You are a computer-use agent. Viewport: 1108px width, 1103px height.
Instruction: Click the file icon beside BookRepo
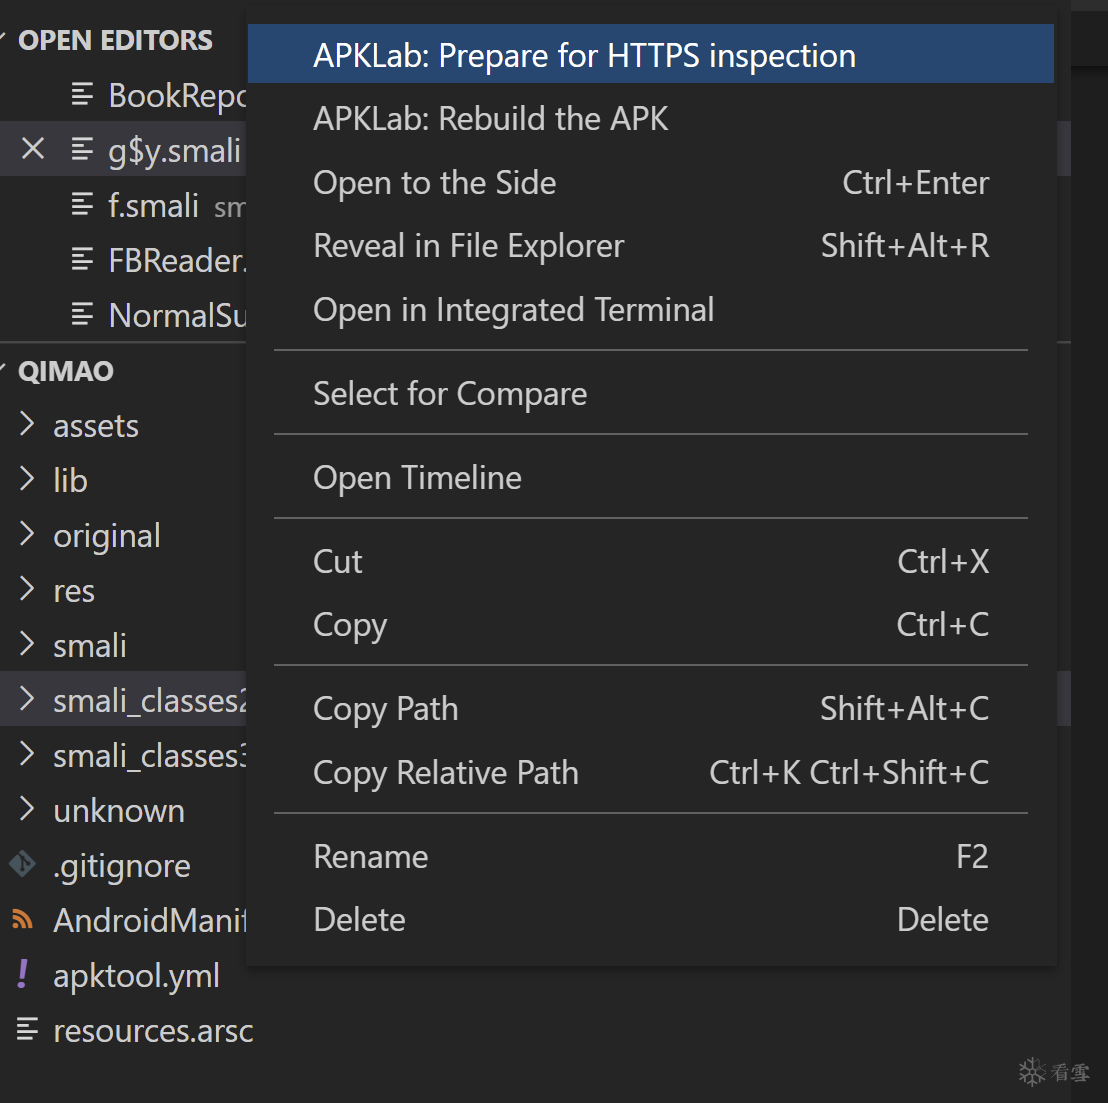pyautogui.click(x=82, y=95)
